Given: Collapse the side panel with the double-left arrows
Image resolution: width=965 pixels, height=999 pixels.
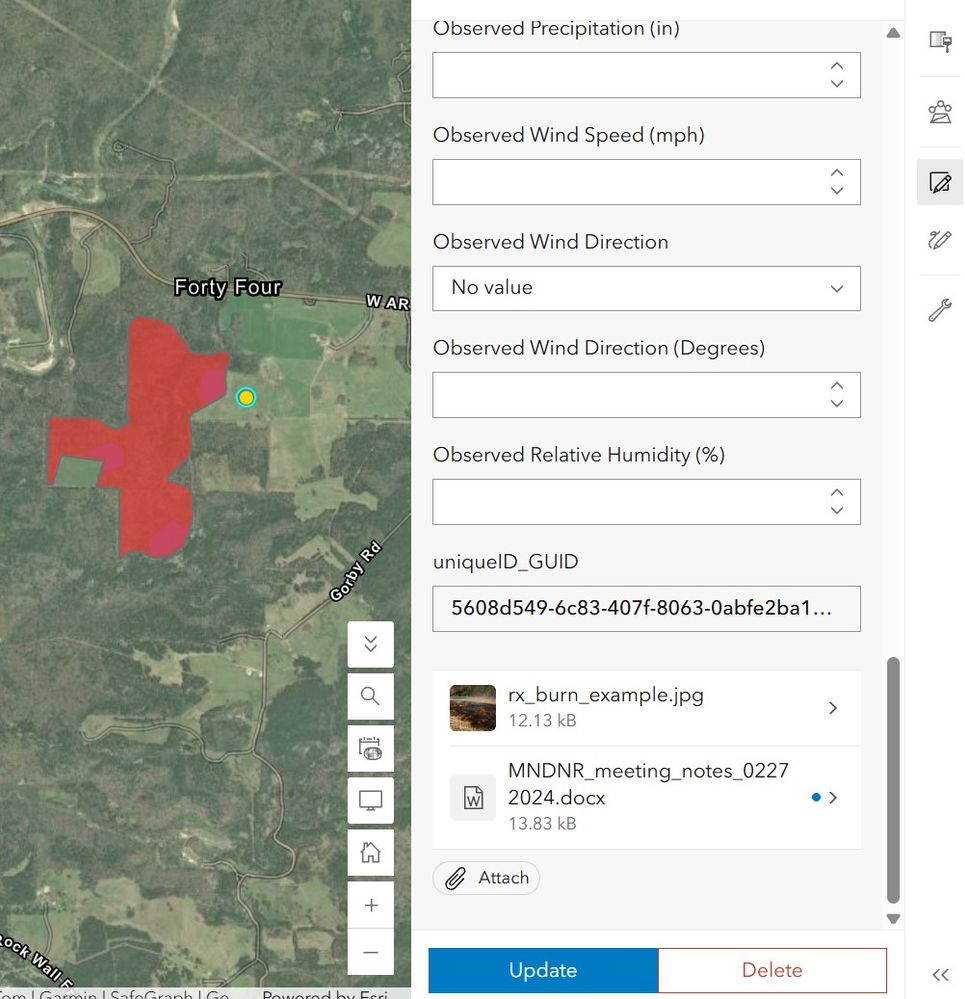Looking at the screenshot, I should coord(940,975).
